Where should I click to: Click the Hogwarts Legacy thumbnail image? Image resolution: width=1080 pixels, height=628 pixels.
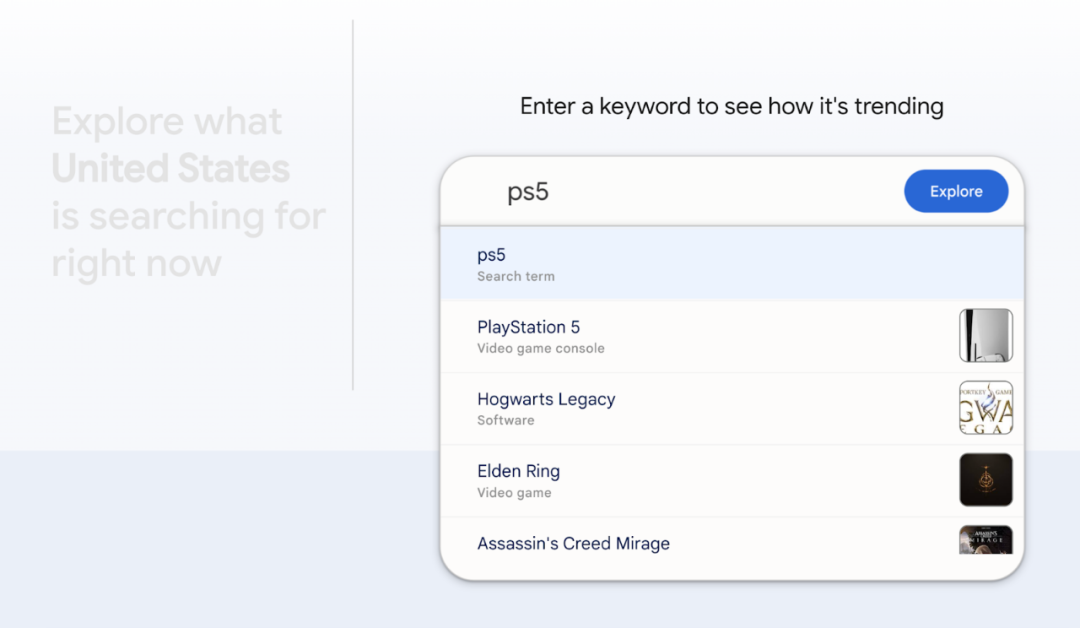pos(985,407)
